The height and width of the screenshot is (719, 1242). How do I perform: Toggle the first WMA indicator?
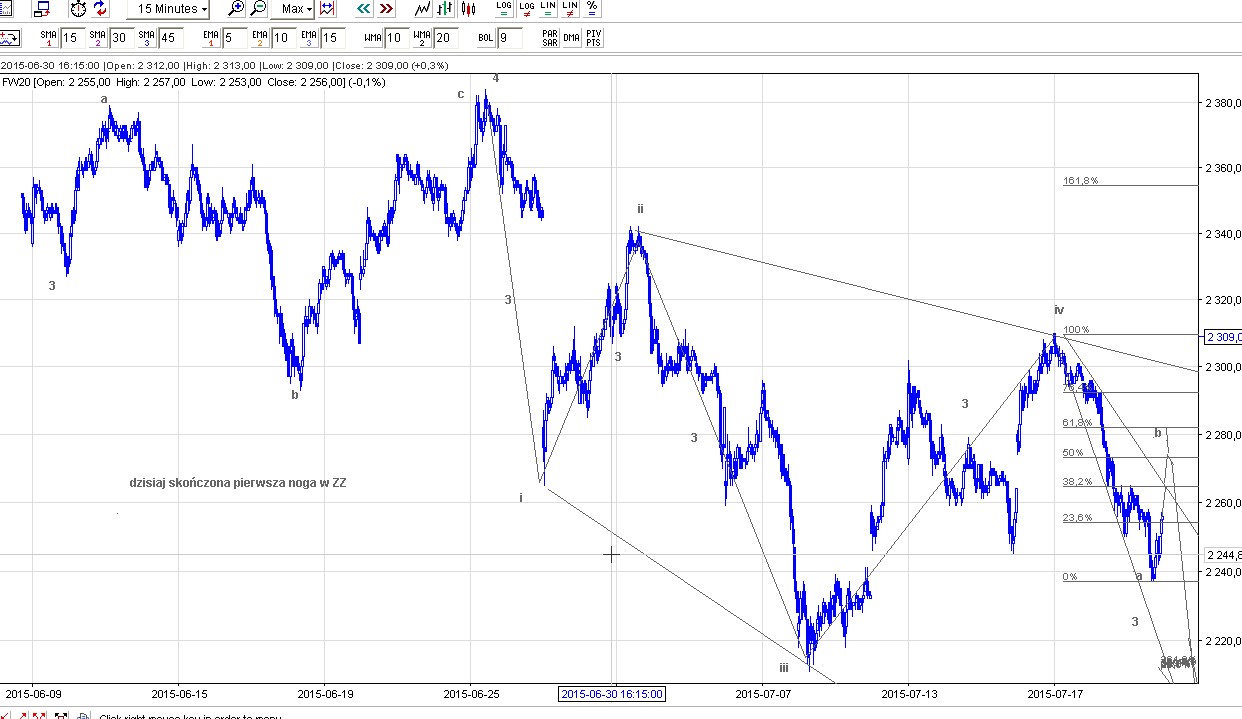tap(372, 38)
